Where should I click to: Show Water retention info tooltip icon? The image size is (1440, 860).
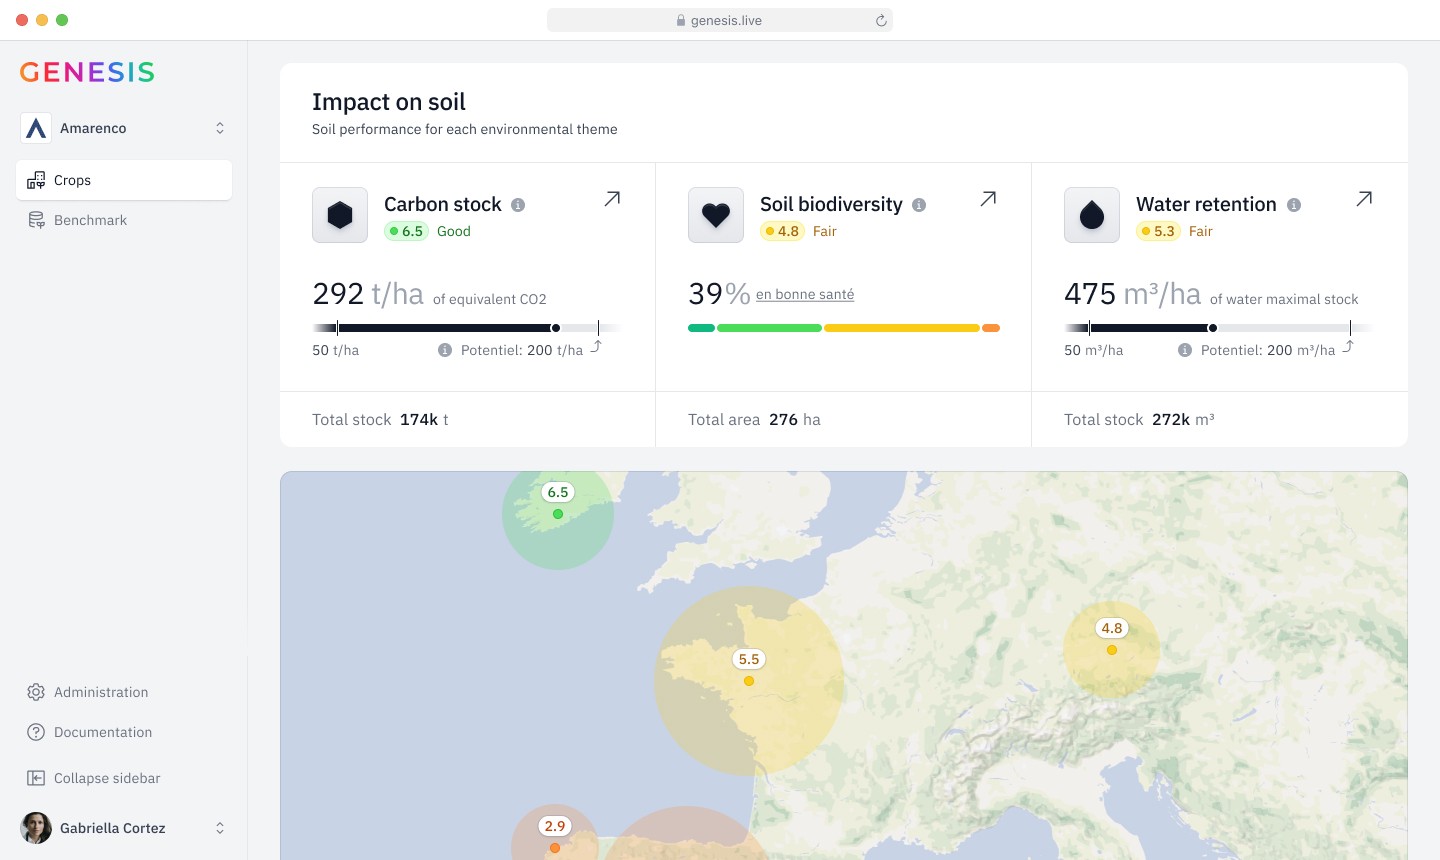(x=1294, y=205)
